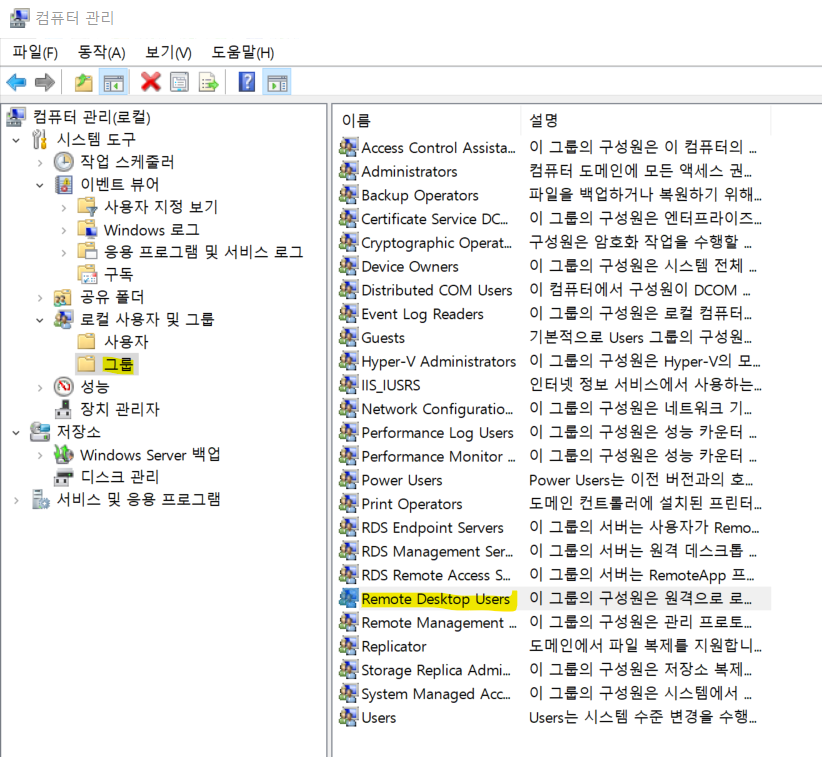This screenshot has height=757, width=822.
Task: Click the Back arrow toolbar icon
Action: (x=16, y=82)
